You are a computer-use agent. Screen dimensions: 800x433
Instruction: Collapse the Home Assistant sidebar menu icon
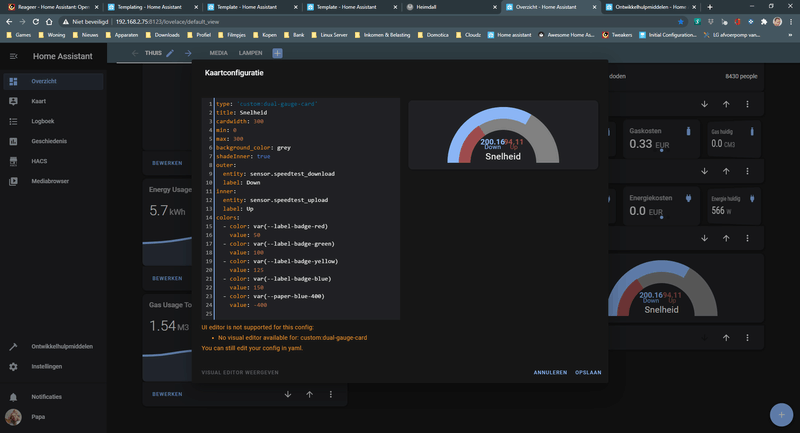coord(13,56)
